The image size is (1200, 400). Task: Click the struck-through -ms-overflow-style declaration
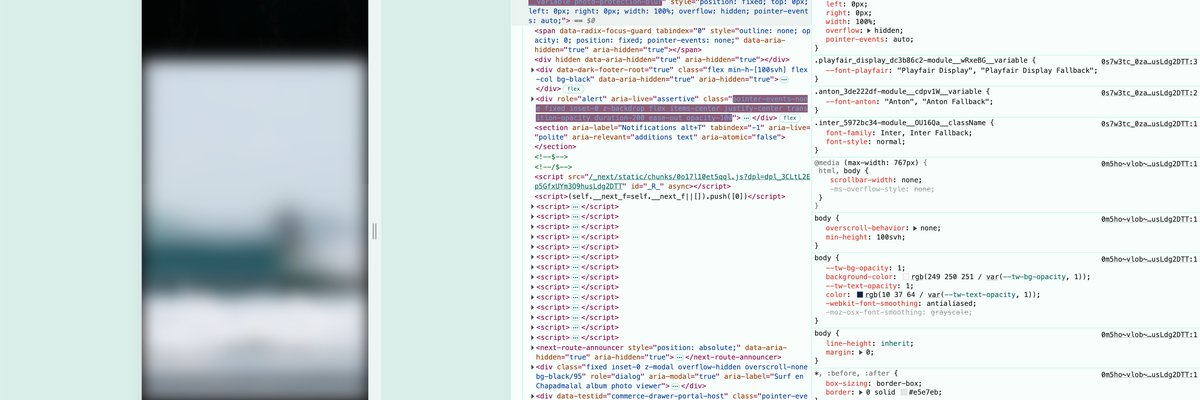point(884,188)
